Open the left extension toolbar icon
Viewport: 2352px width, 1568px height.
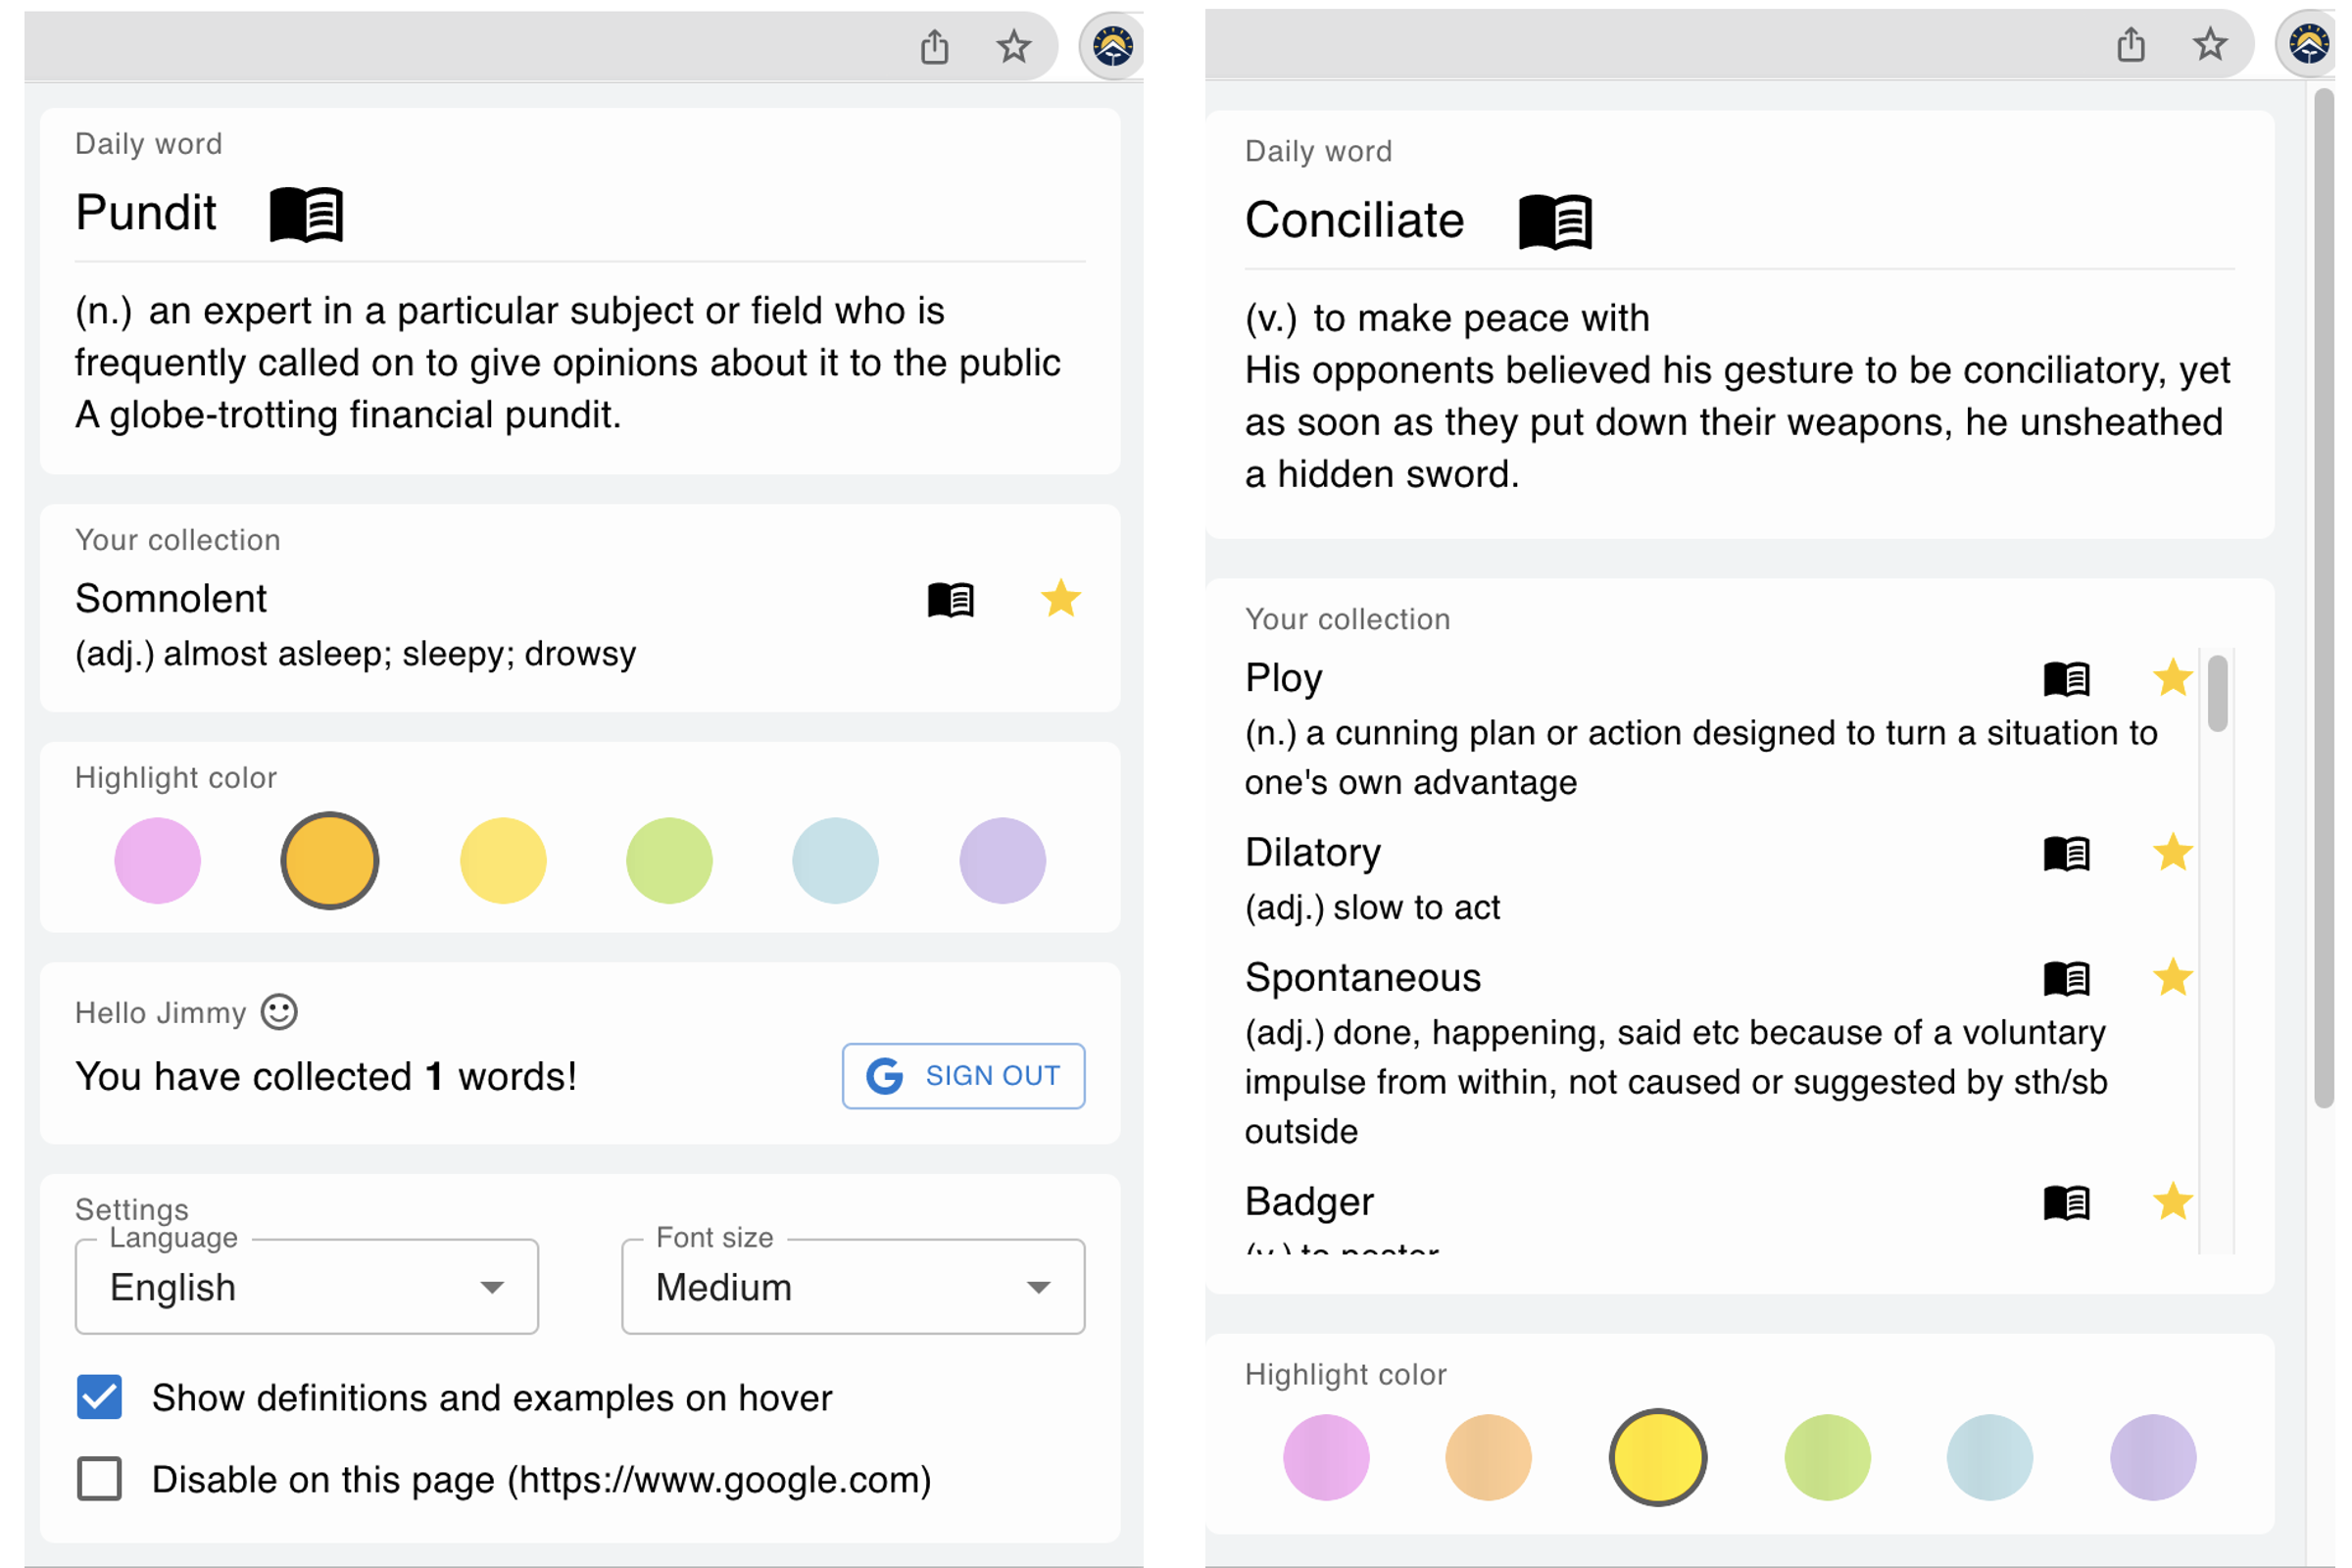(x=1112, y=46)
